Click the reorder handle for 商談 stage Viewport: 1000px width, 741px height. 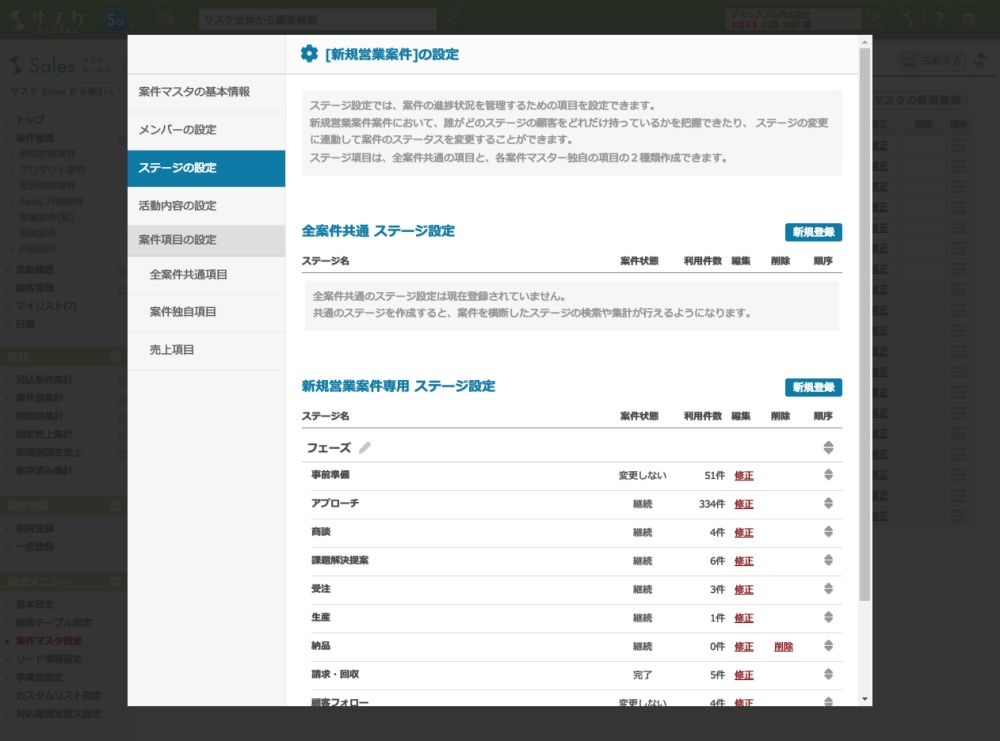(x=828, y=532)
